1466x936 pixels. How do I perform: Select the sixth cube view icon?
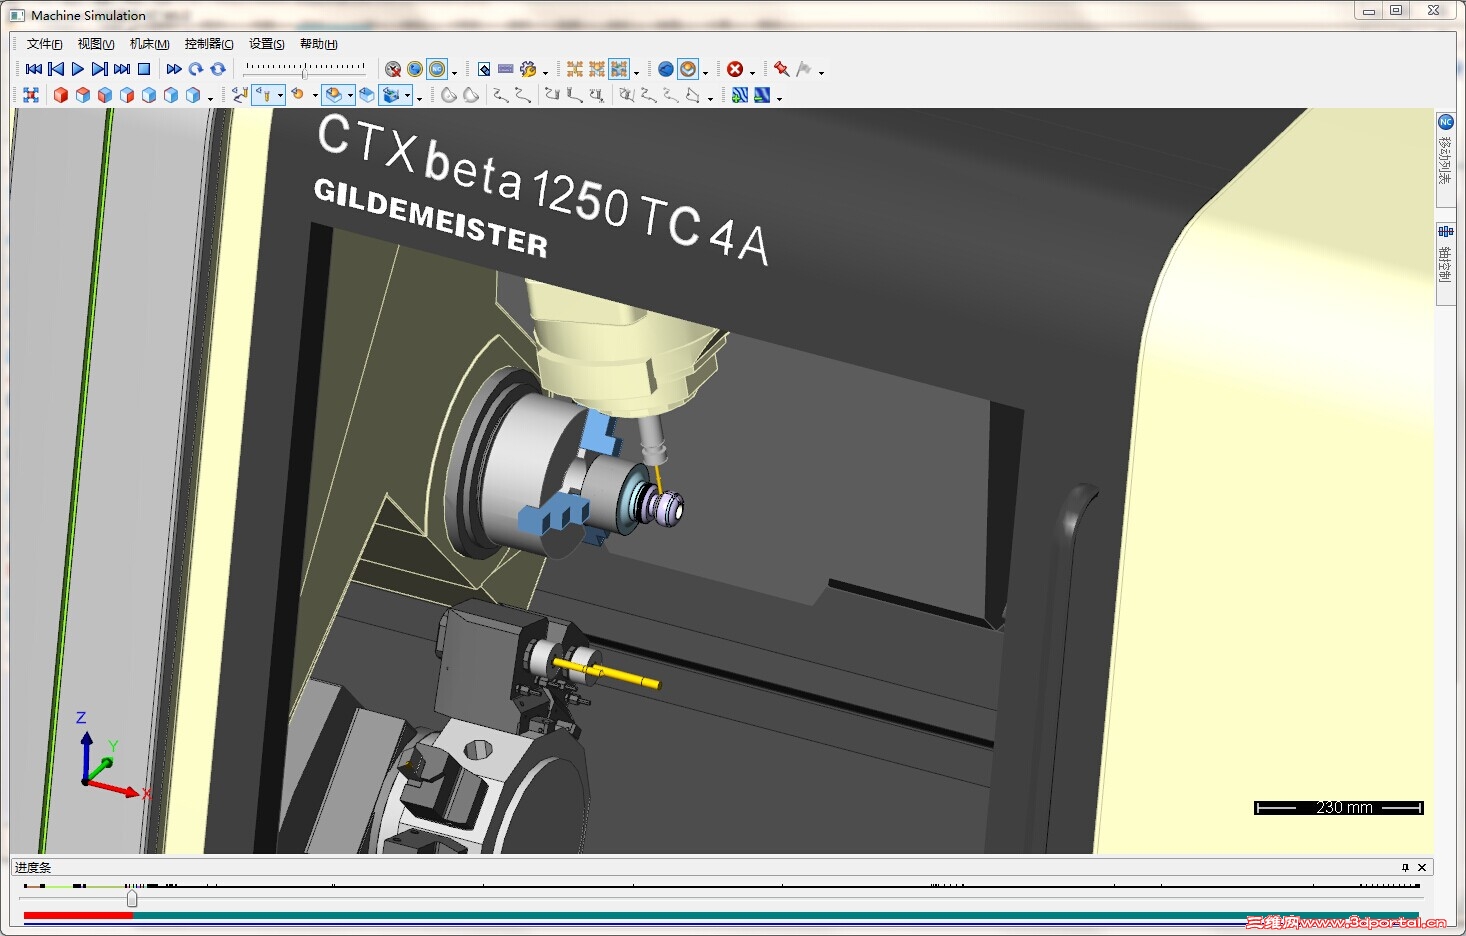tap(171, 95)
